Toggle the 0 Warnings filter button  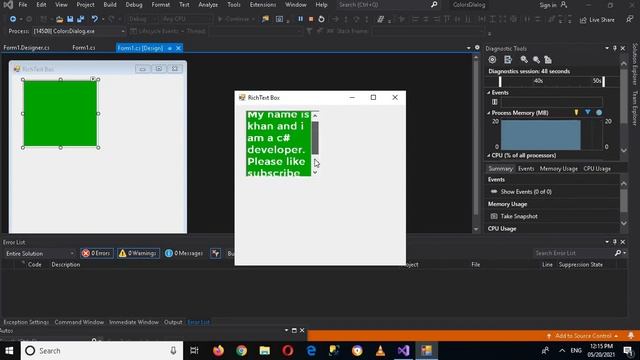click(138, 253)
